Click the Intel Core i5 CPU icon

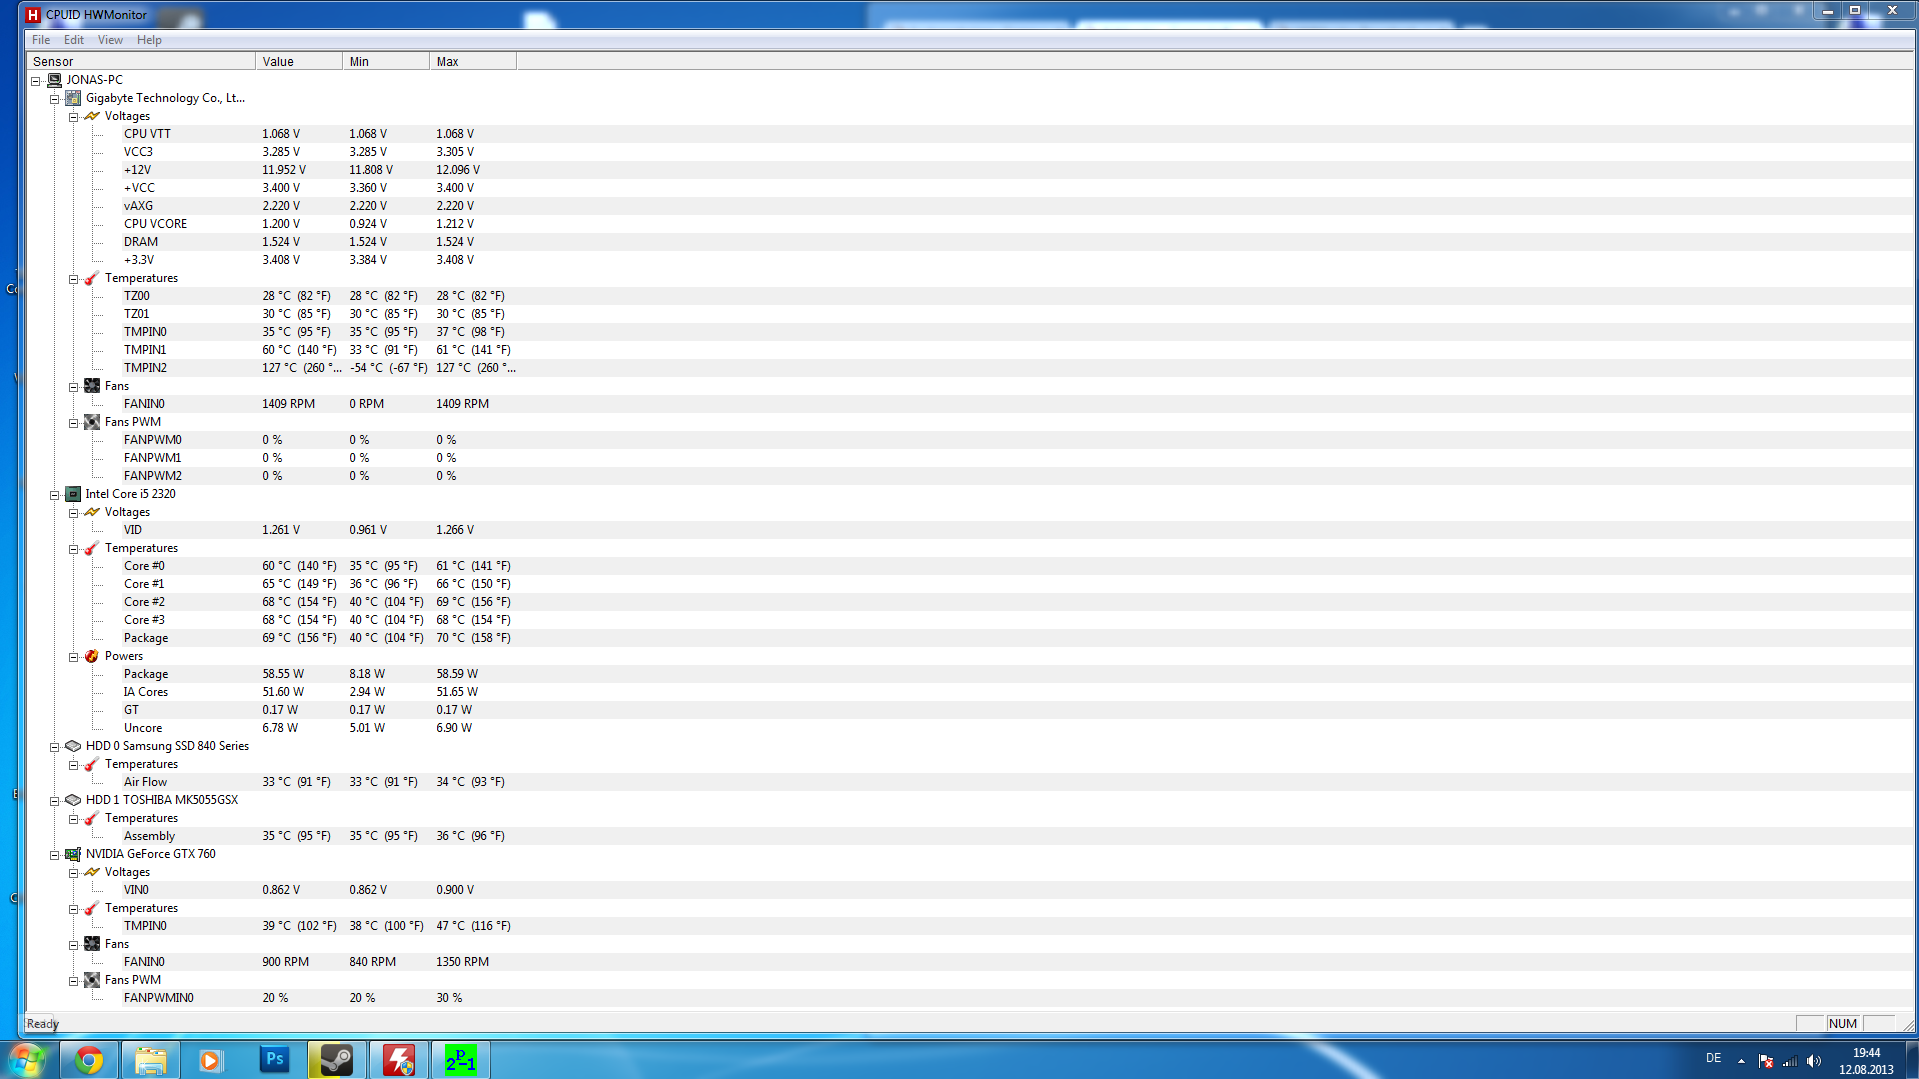[73, 494]
